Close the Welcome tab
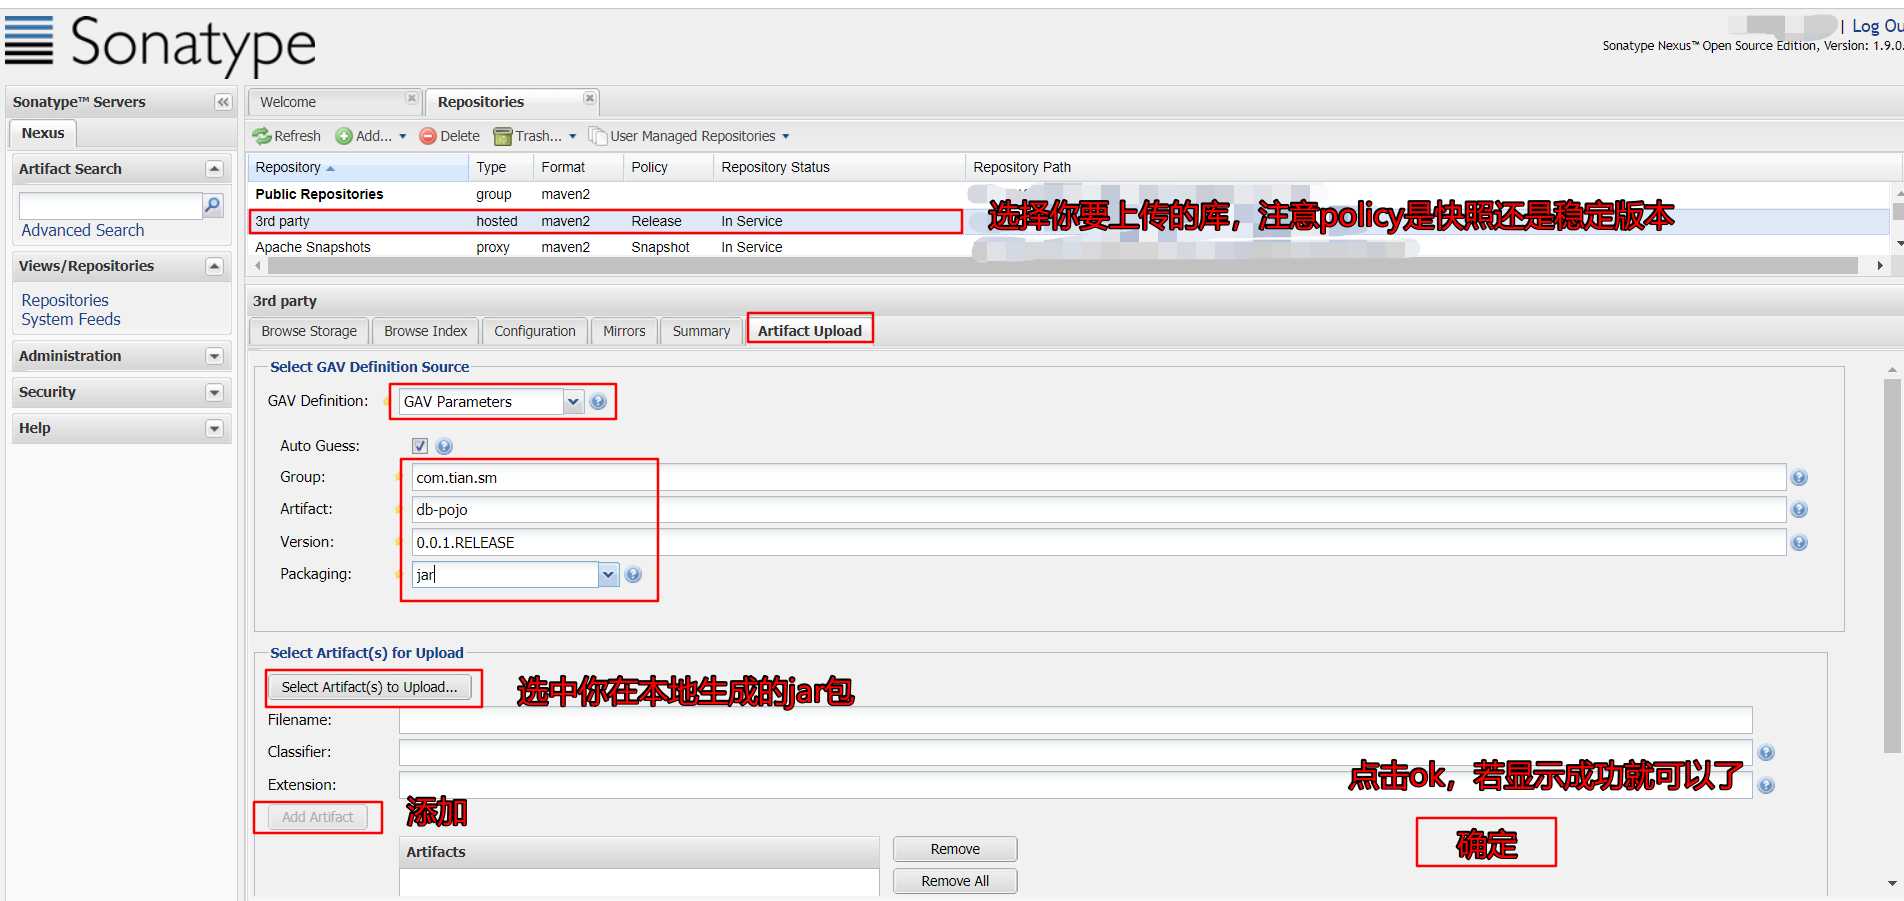The width and height of the screenshot is (1904, 901). (411, 98)
